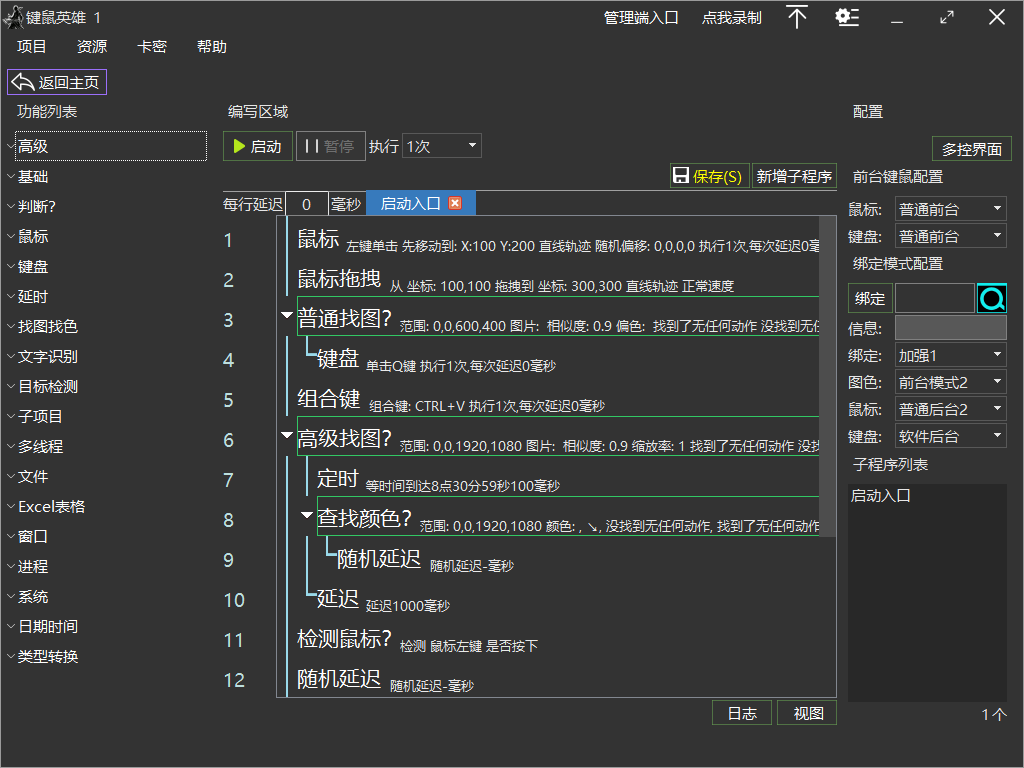Click the 键鼠英雄 app logo icon

coord(14,15)
